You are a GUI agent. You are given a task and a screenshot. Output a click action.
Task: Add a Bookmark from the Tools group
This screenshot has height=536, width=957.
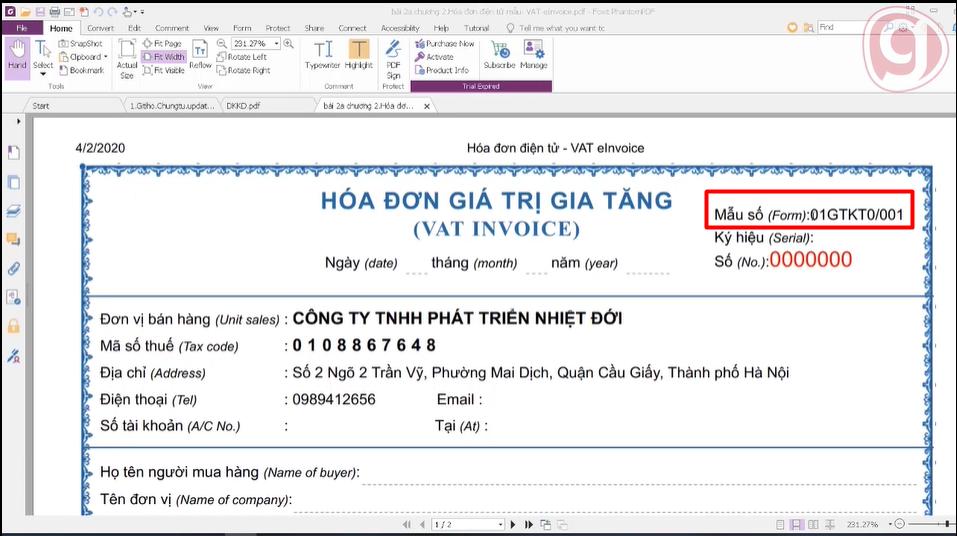(81, 70)
